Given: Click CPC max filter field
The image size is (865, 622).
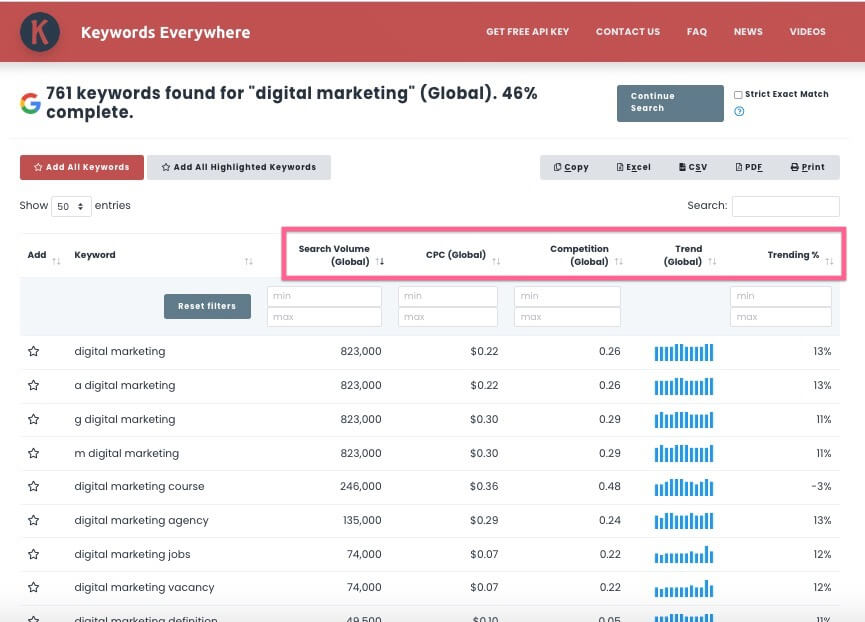Looking at the screenshot, I should click(x=448, y=317).
